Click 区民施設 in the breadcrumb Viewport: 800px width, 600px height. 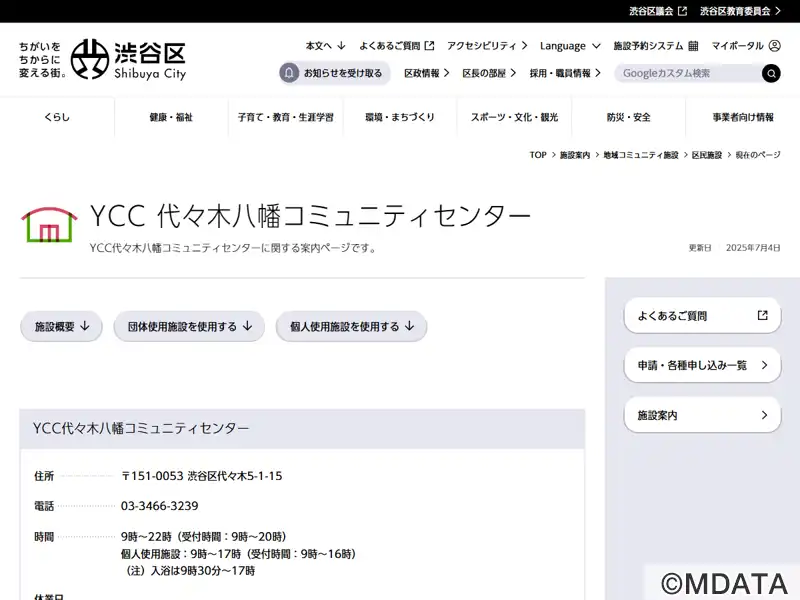pos(707,155)
